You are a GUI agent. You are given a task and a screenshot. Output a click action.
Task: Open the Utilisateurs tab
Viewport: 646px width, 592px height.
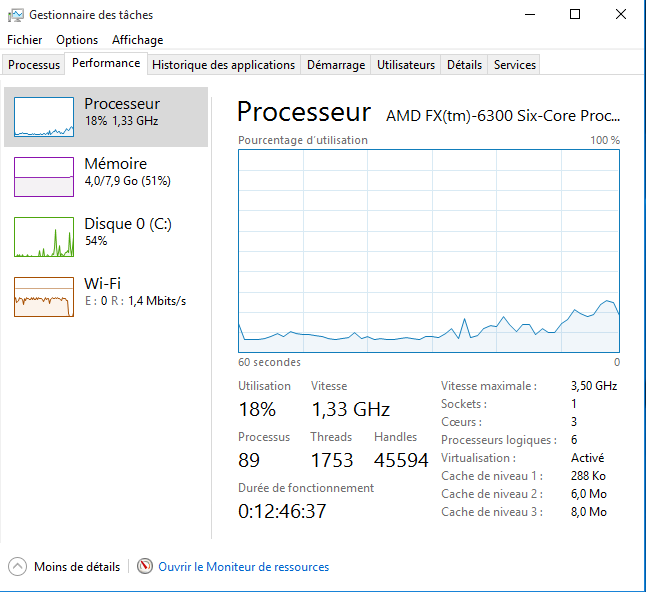(406, 65)
